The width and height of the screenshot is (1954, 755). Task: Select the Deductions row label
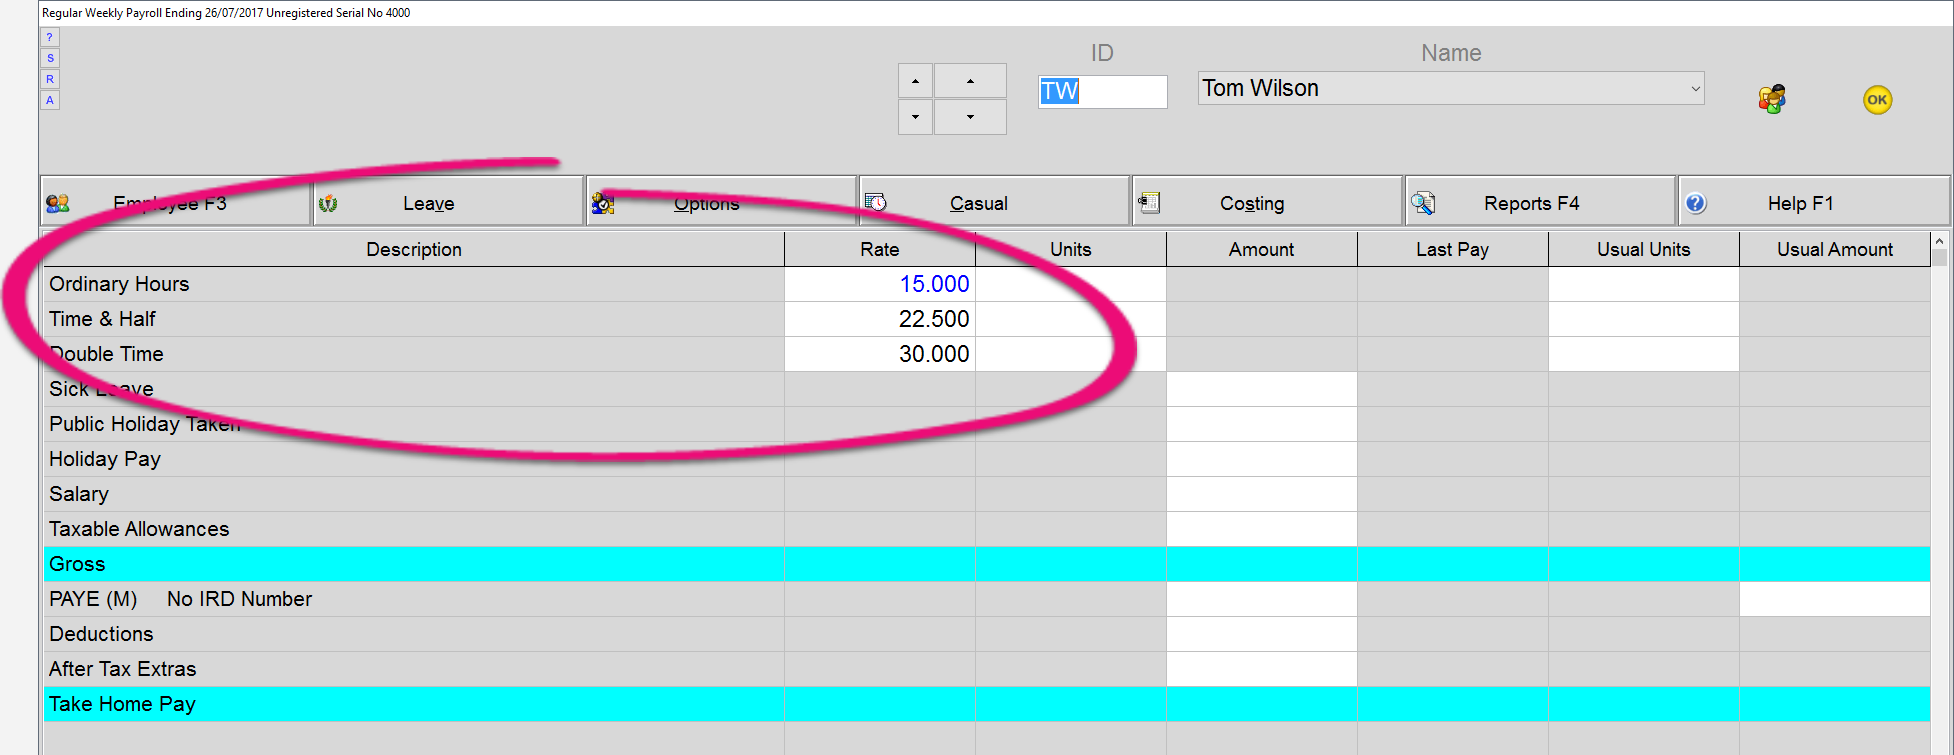(x=101, y=634)
